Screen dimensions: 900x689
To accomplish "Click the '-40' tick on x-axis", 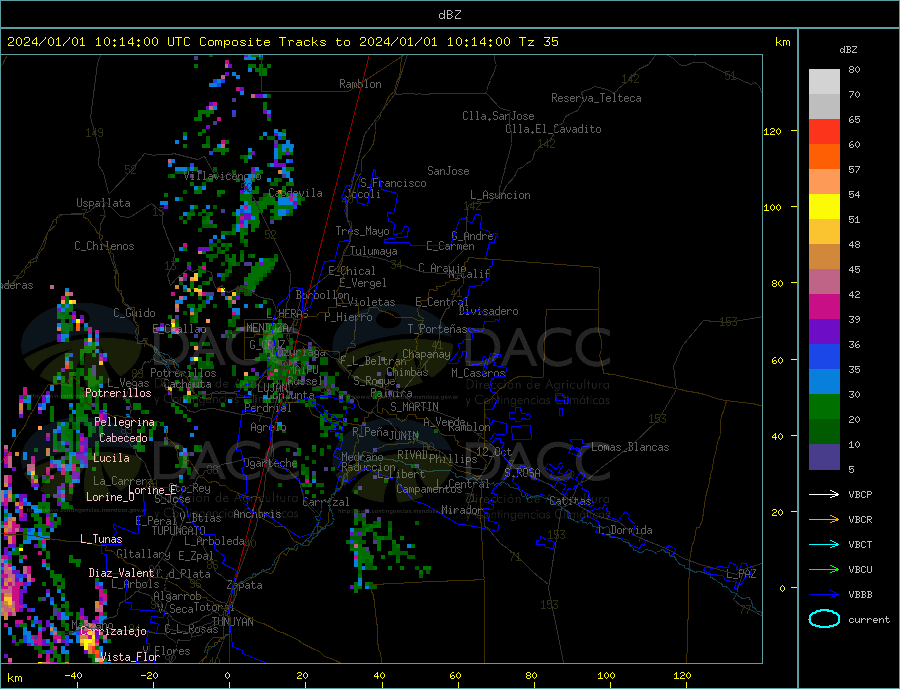I will (x=73, y=676).
